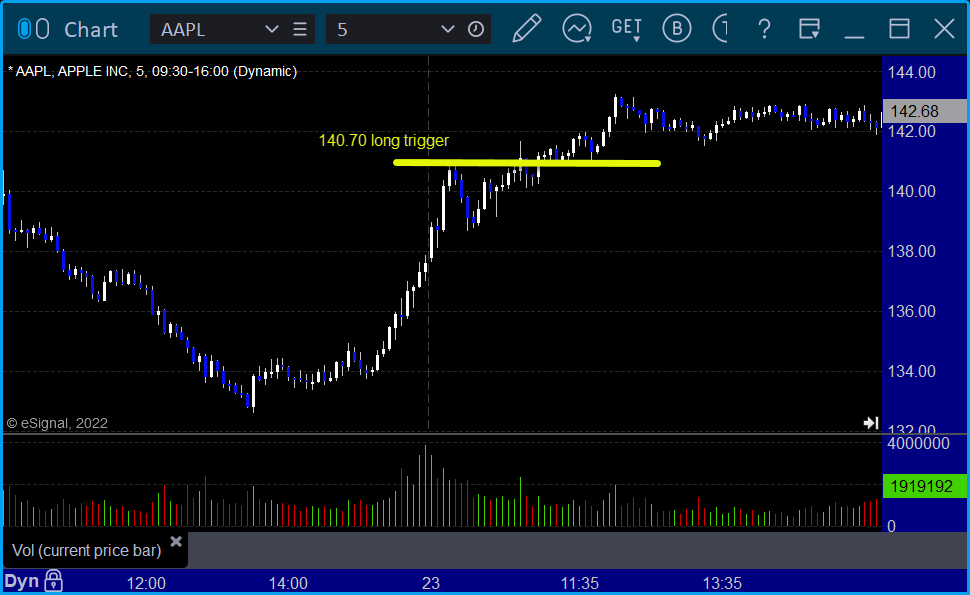Open help with the question mark icon
970x595 pixels.
[x=765, y=29]
